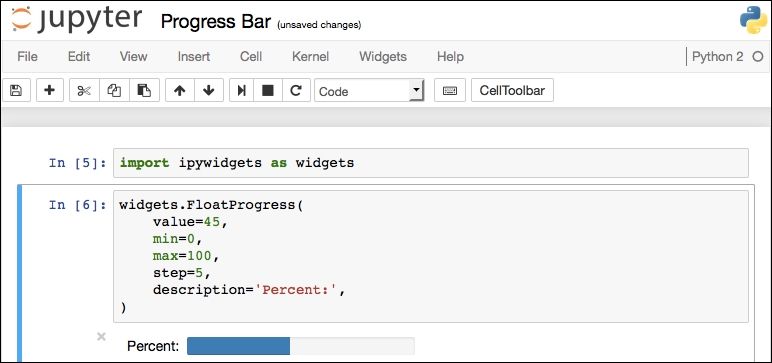The height and width of the screenshot is (363, 772).
Task: Insert a cell with plus icon
Action: 50,91
